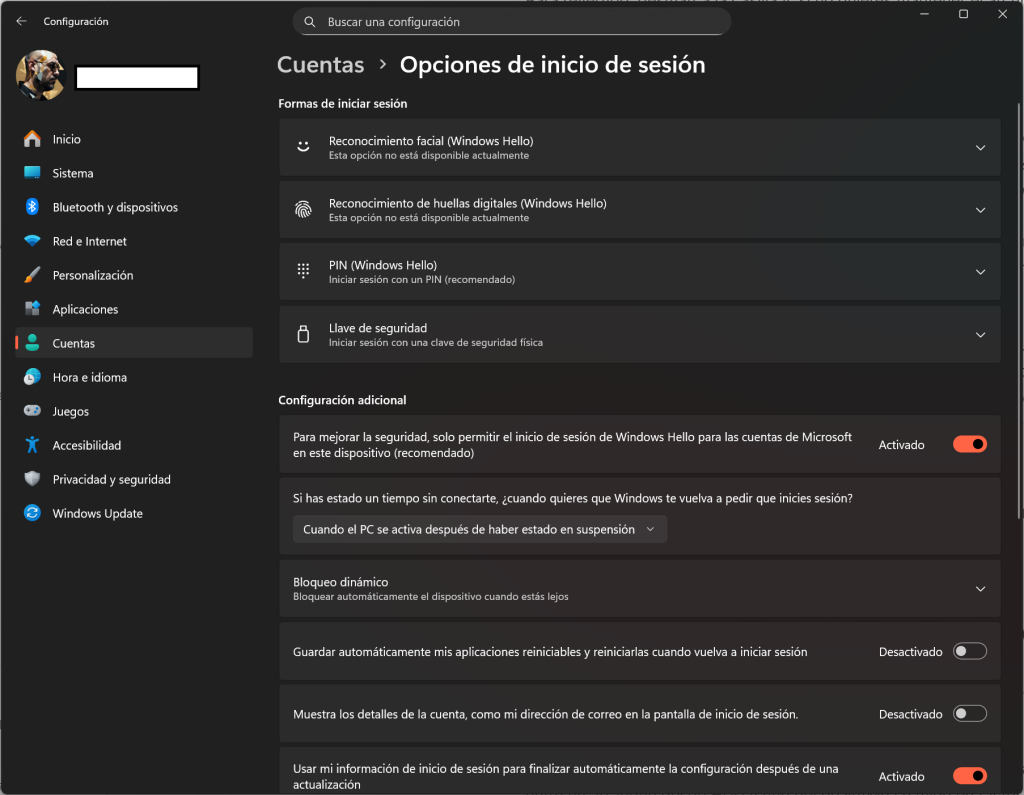Click the Juegos controller icon
Screen dimensions: 1024x795
point(32,411)
